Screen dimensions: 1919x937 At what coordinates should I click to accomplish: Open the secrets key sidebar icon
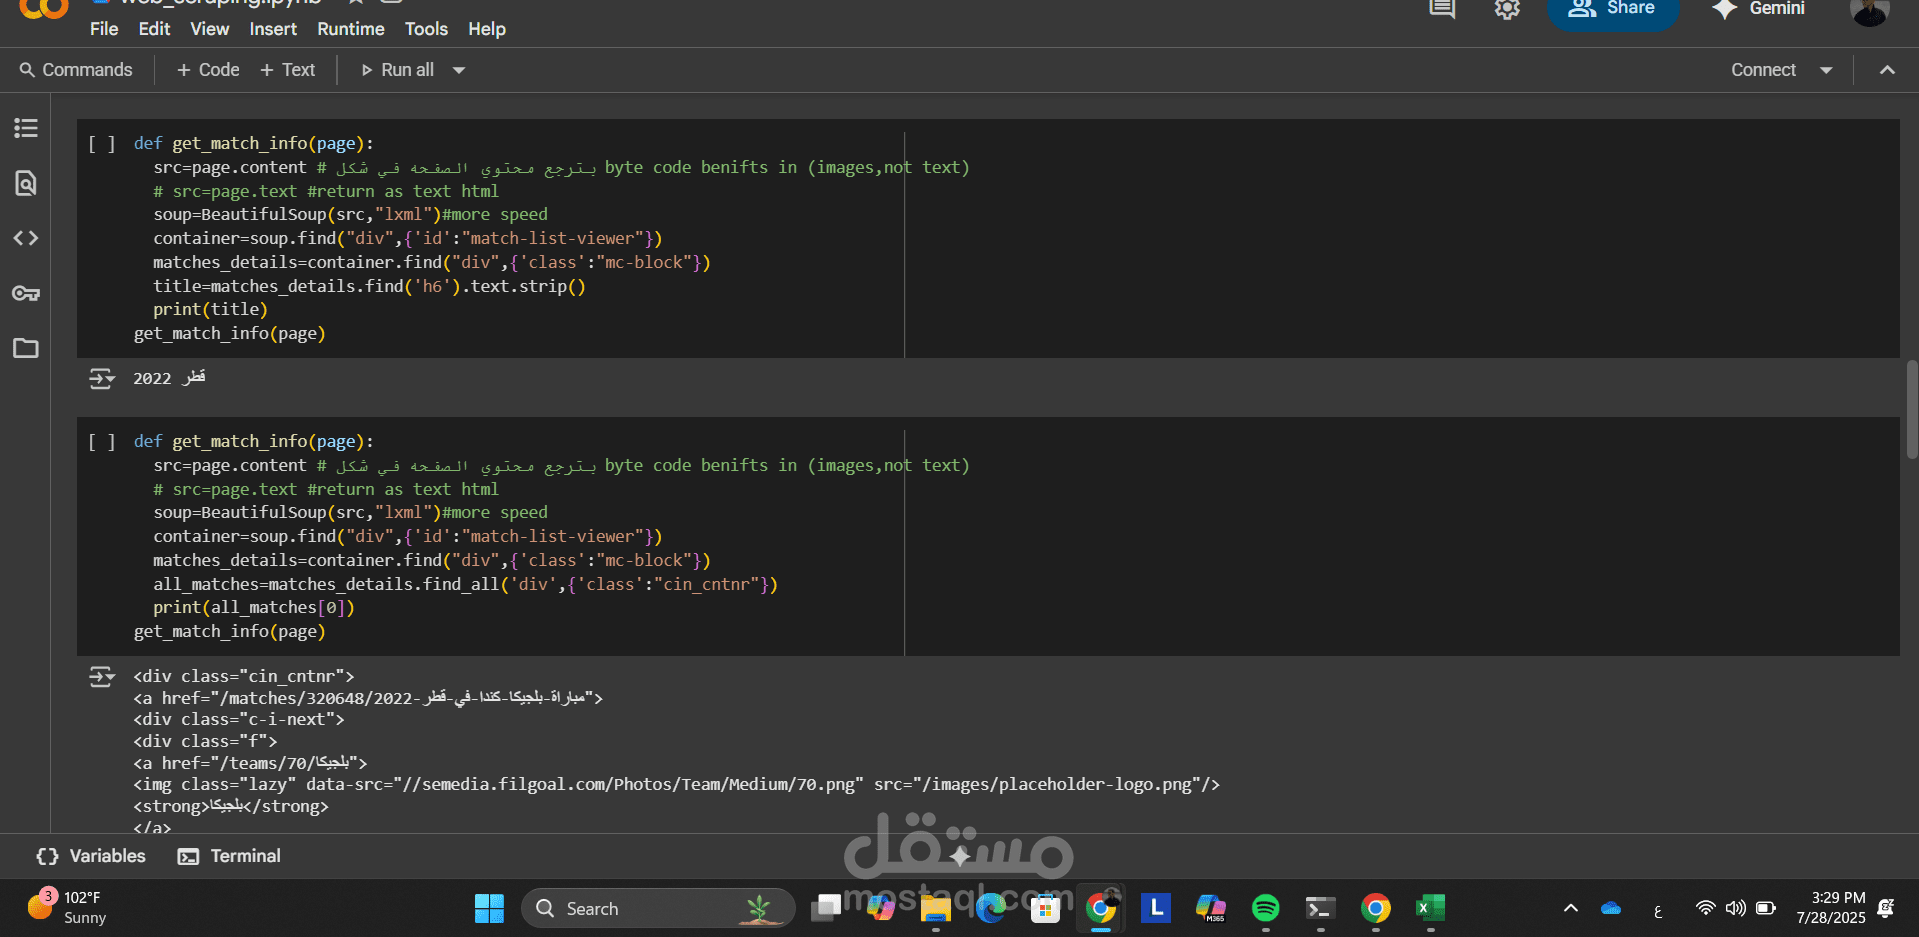[x=26, y=293]
